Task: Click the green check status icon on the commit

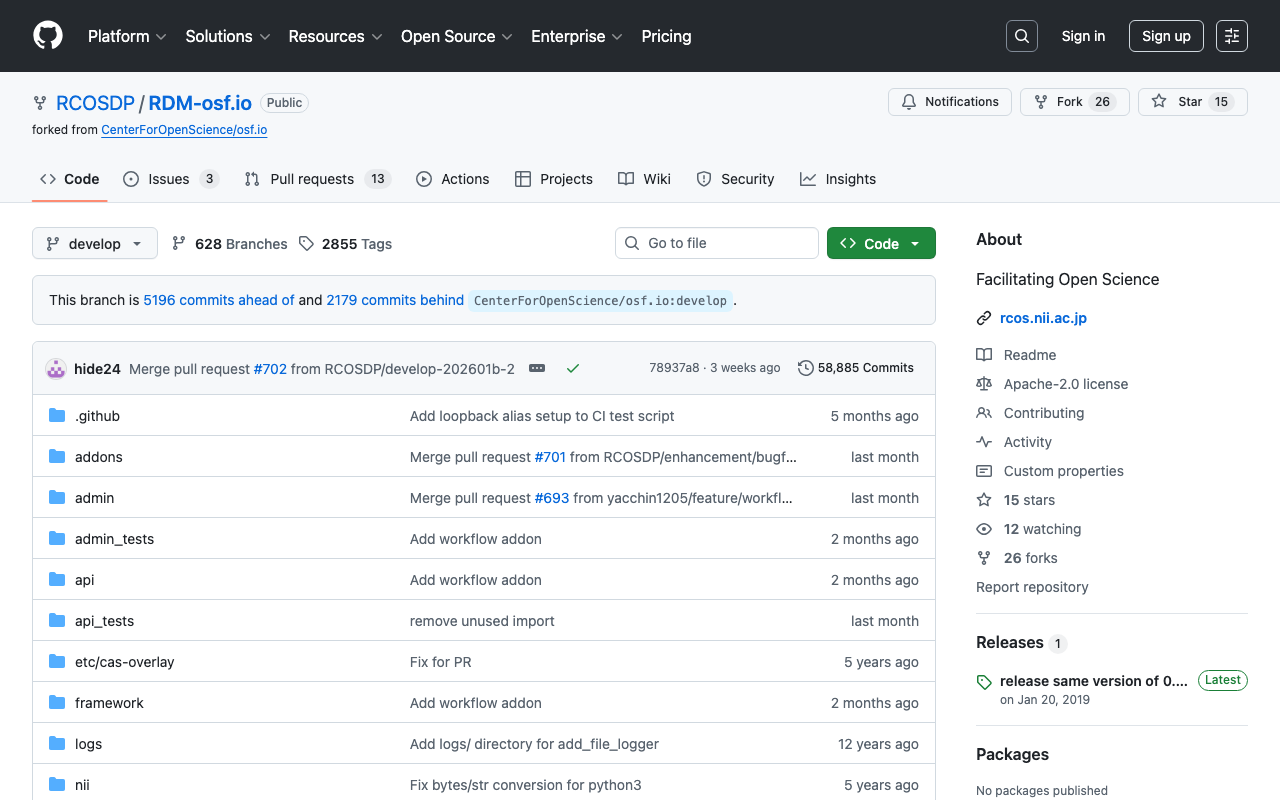Action: (573, 368)
